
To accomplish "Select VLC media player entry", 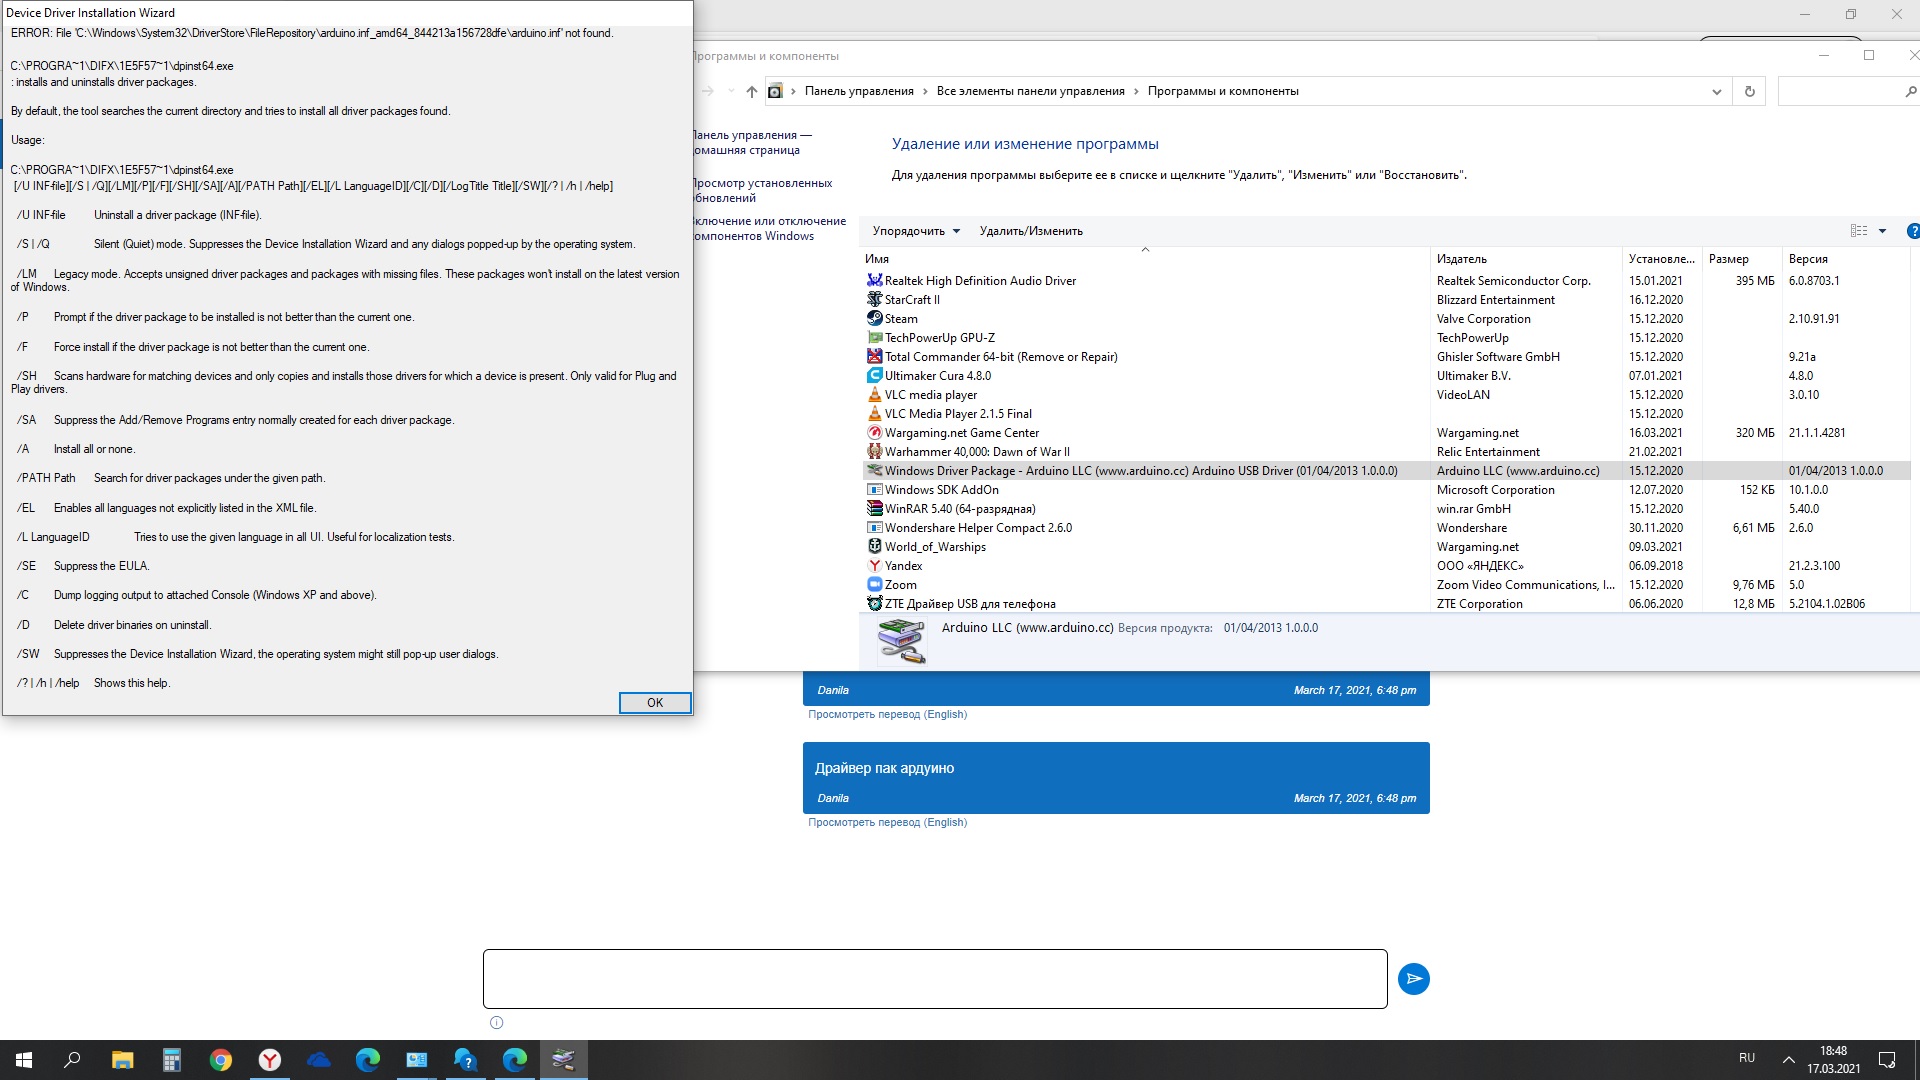I will pyautogui.click(x=1386, y=395).
